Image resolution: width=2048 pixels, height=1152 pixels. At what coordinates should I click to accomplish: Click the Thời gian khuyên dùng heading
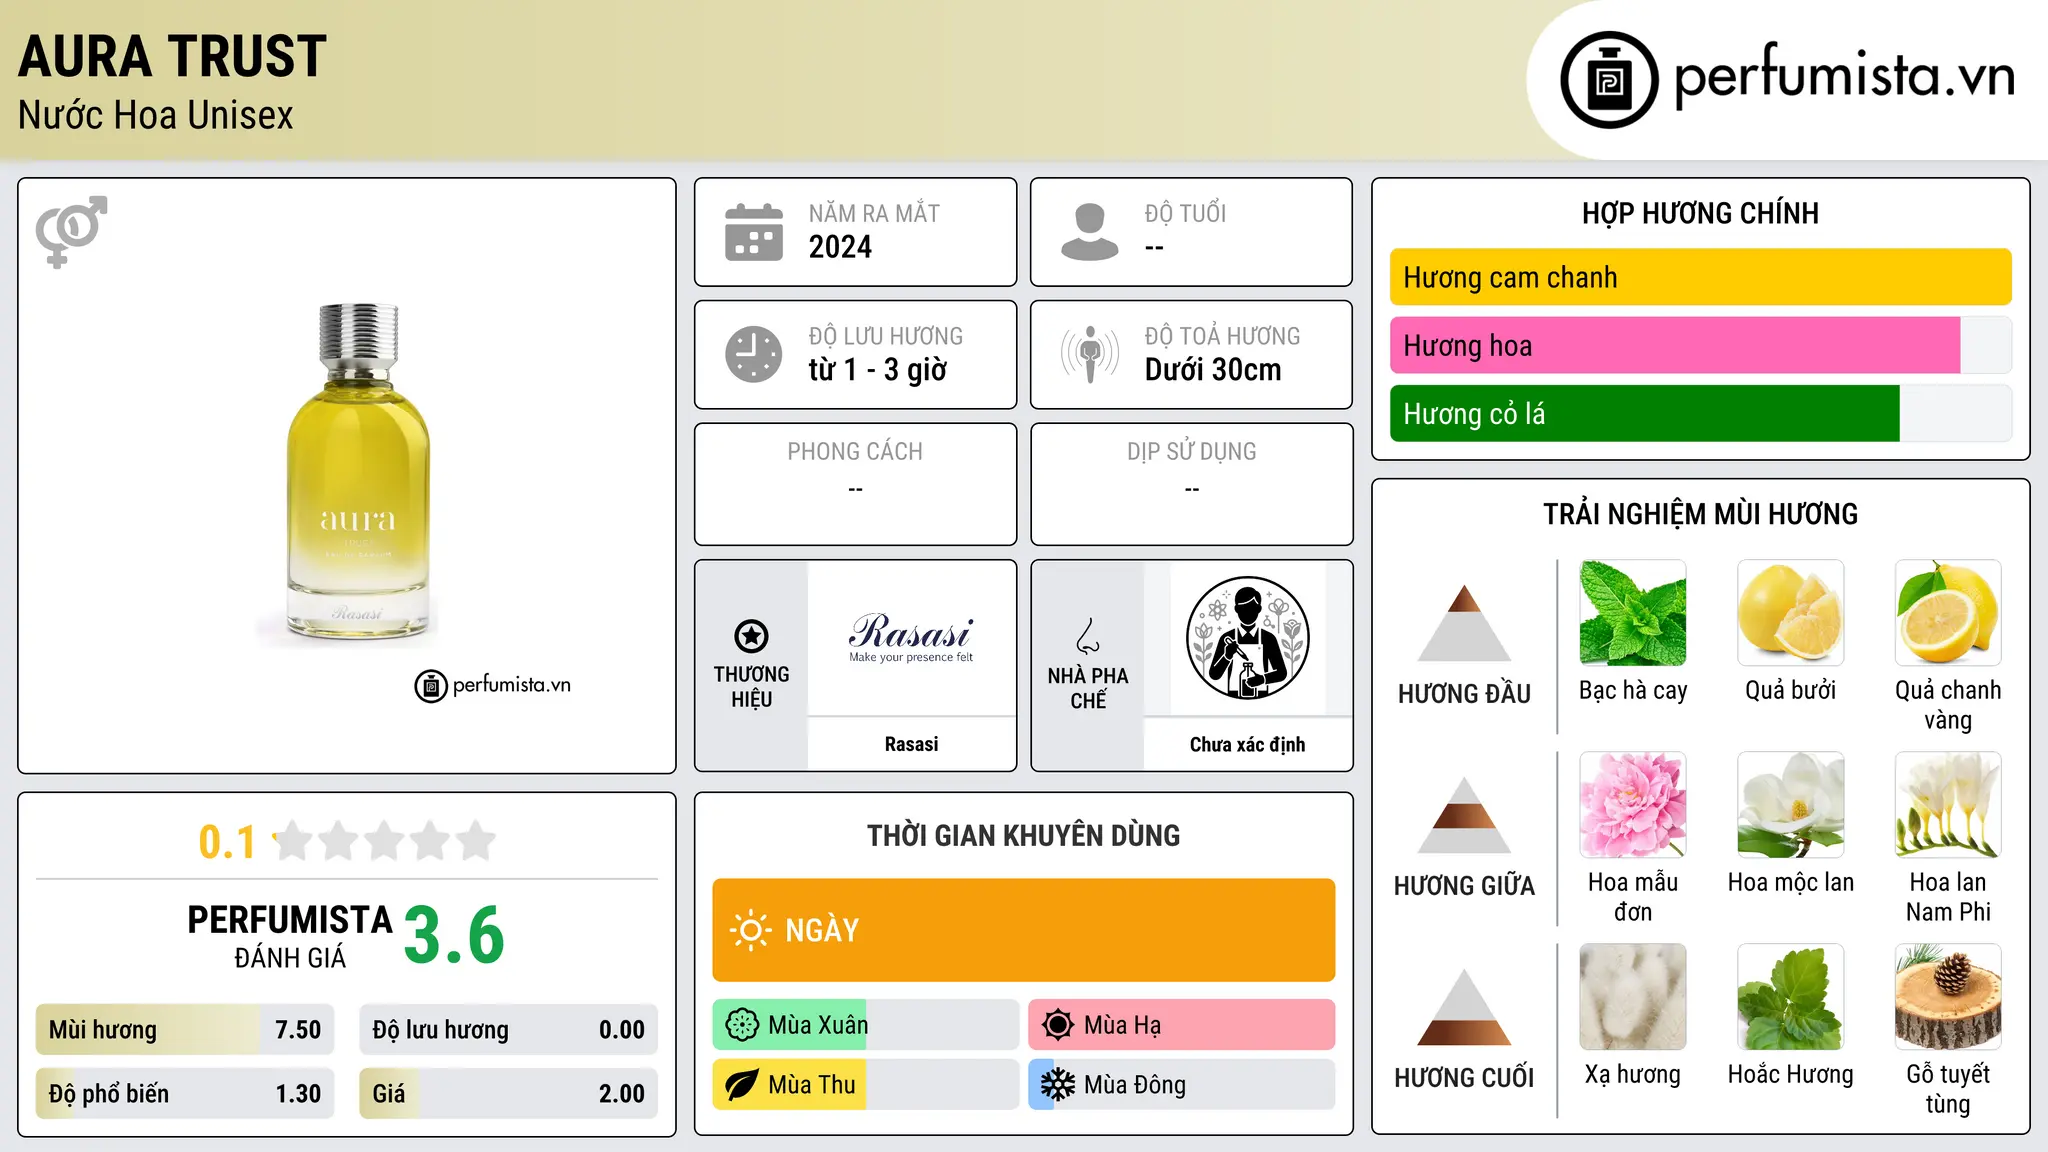pos(1024,836)
